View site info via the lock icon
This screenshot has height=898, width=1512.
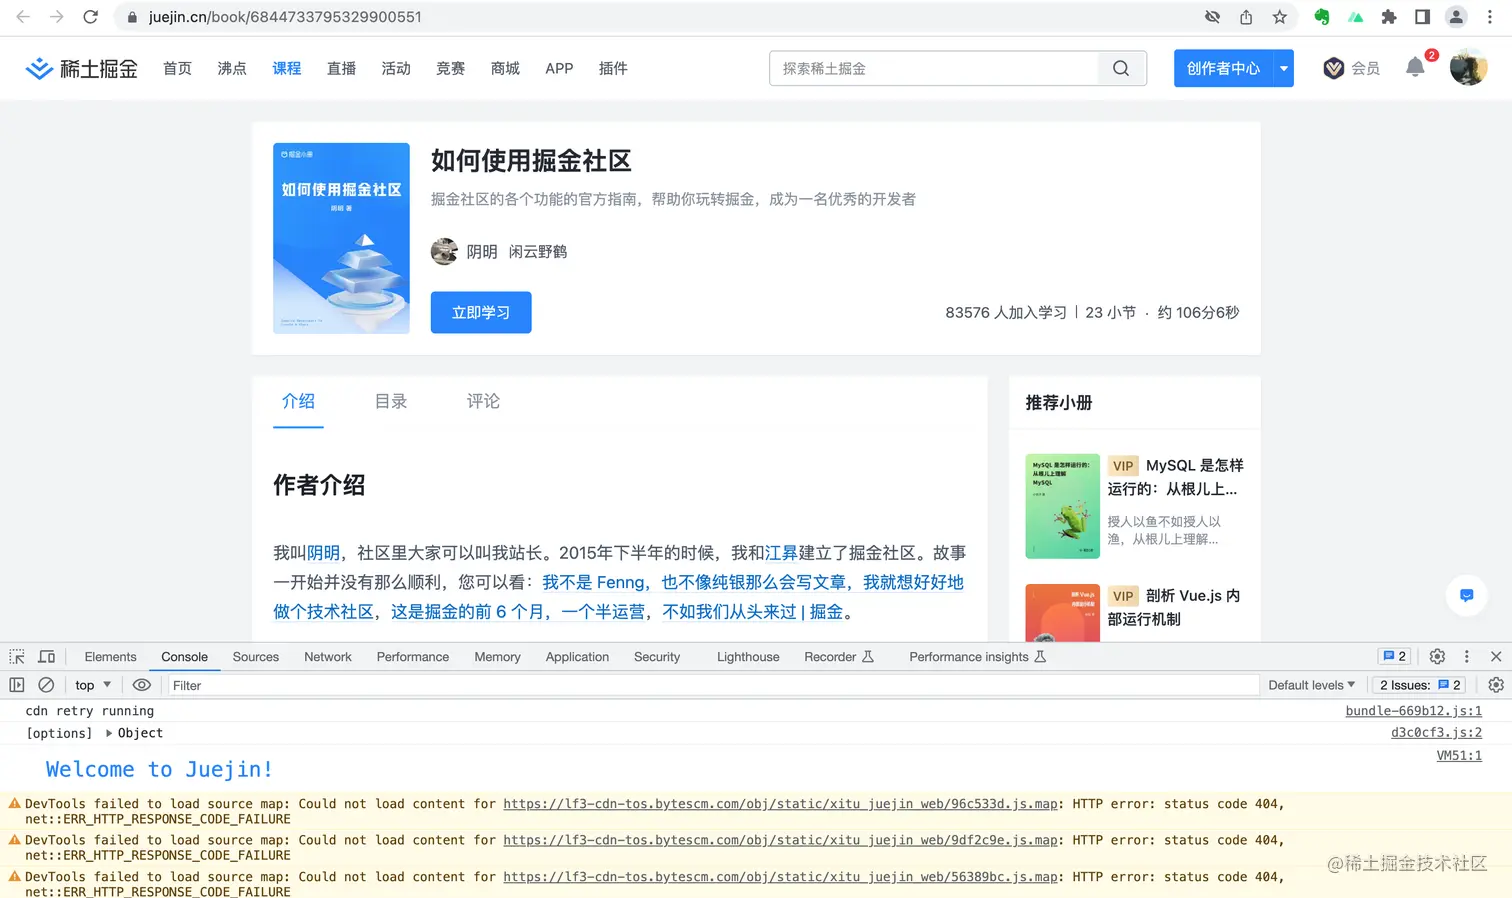tap(132, 17)
